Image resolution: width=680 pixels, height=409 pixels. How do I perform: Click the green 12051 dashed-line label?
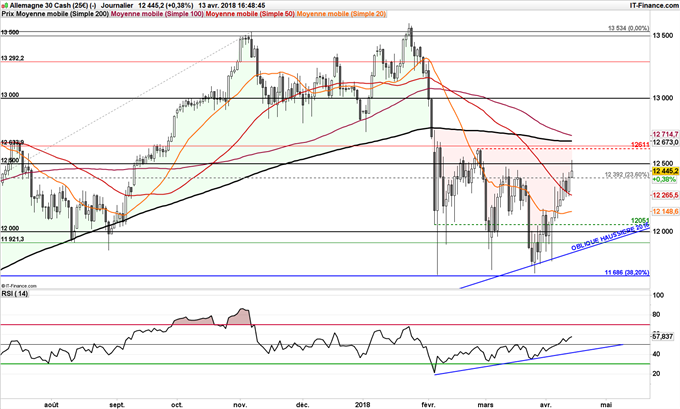pyautogui.click(x=641, y=220)
